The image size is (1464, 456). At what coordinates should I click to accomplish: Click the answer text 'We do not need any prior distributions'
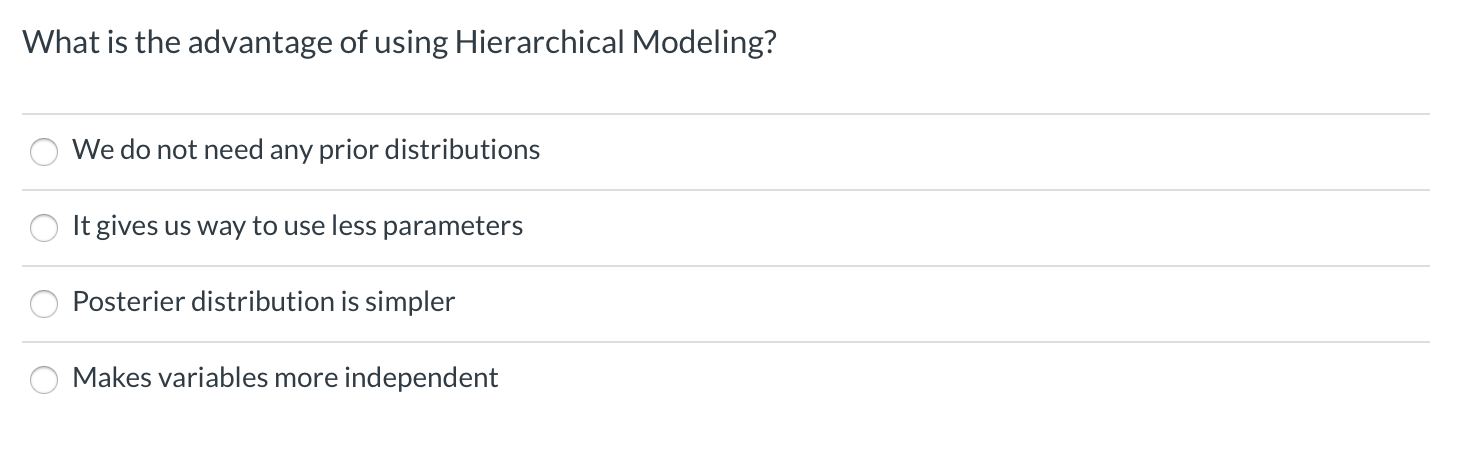pyautogui.click(x=306, y=150)
